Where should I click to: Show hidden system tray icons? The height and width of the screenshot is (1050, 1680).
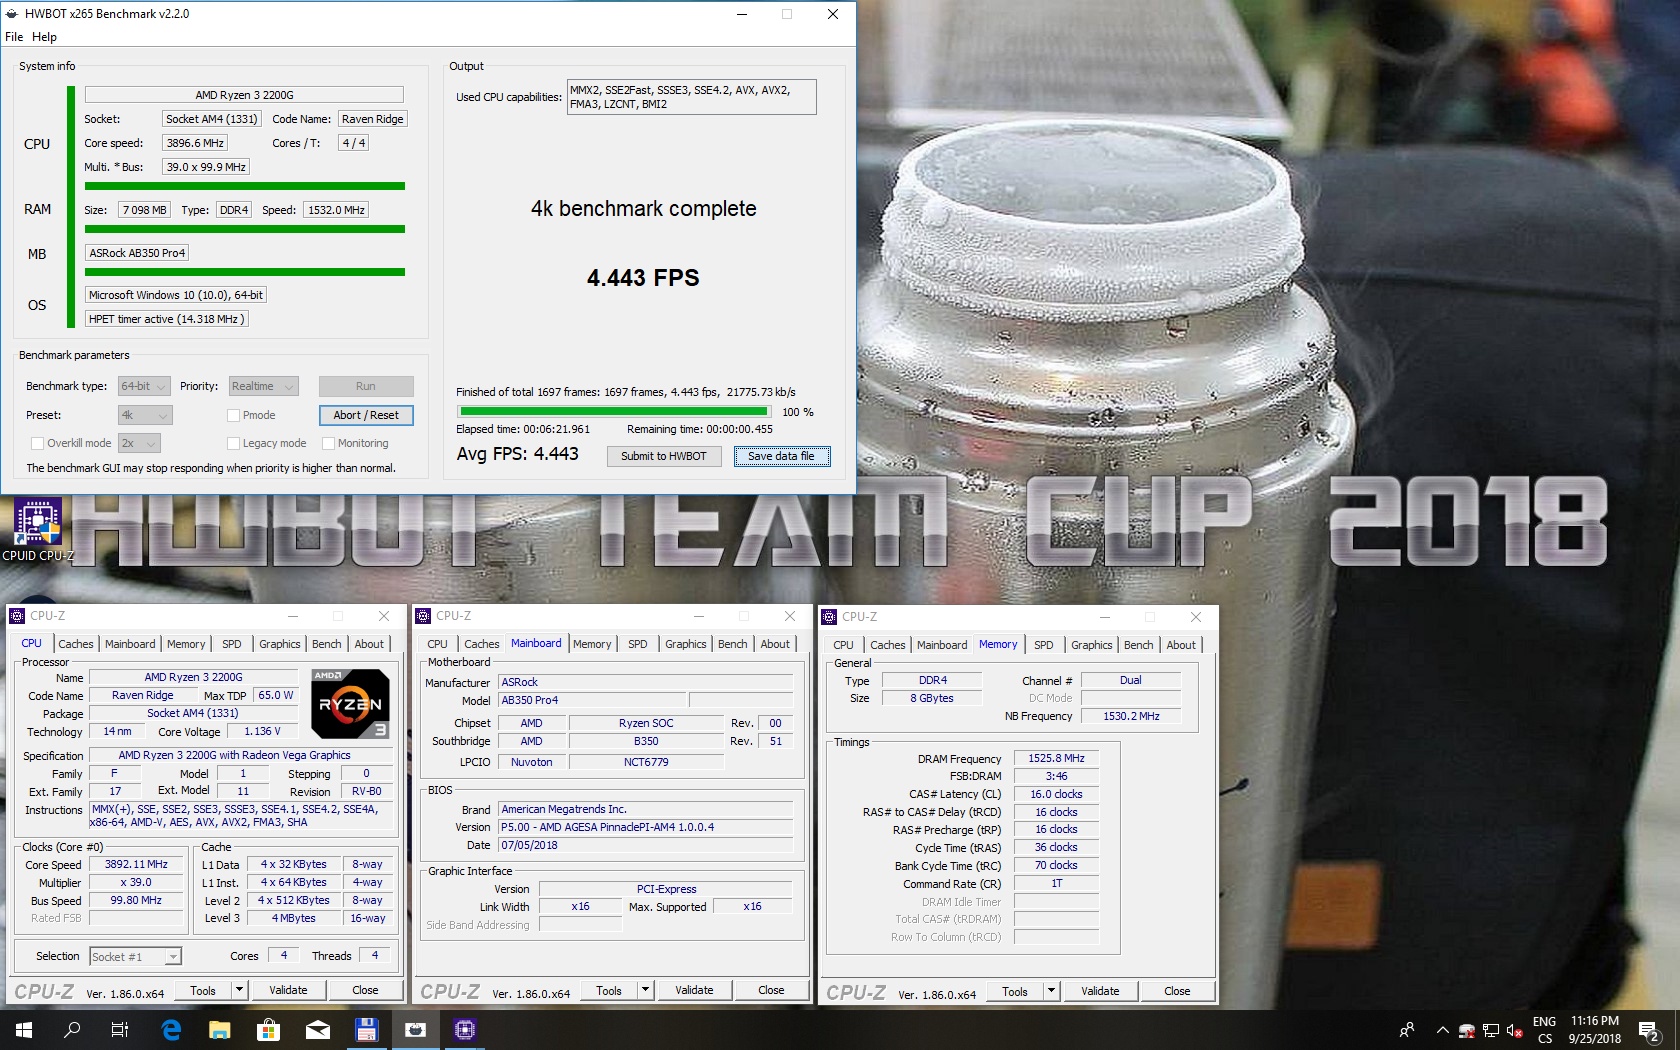(x=1442, y=1030)
